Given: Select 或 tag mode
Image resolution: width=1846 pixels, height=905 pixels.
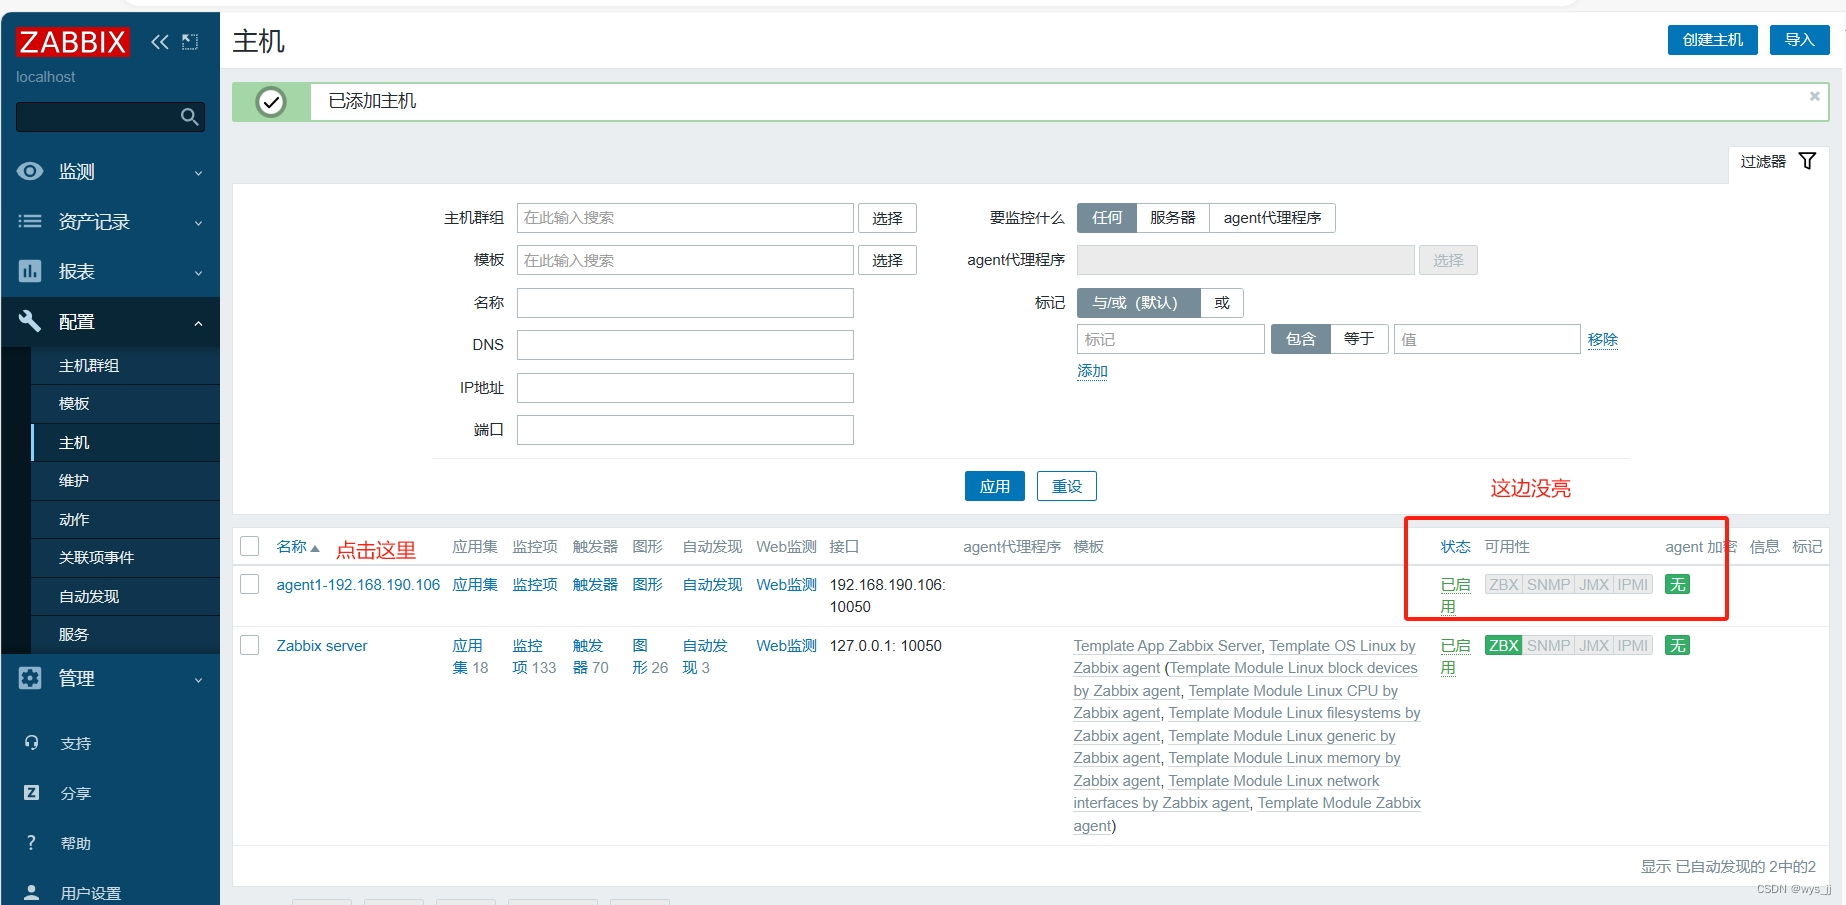Looking at the screenshot, I should (x=1222, y=303).
